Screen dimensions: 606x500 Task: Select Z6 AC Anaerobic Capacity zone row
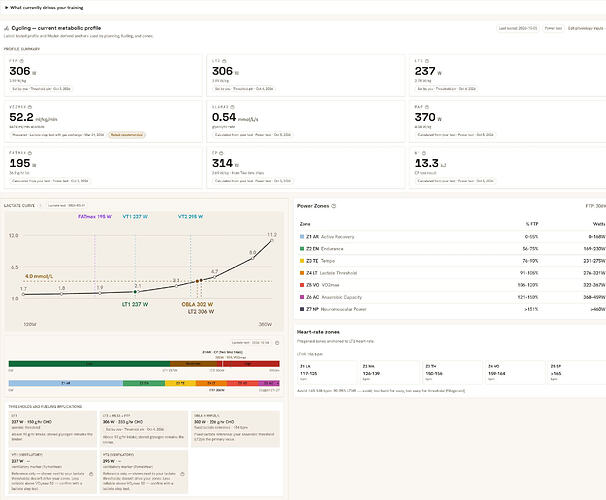[453, 297]
